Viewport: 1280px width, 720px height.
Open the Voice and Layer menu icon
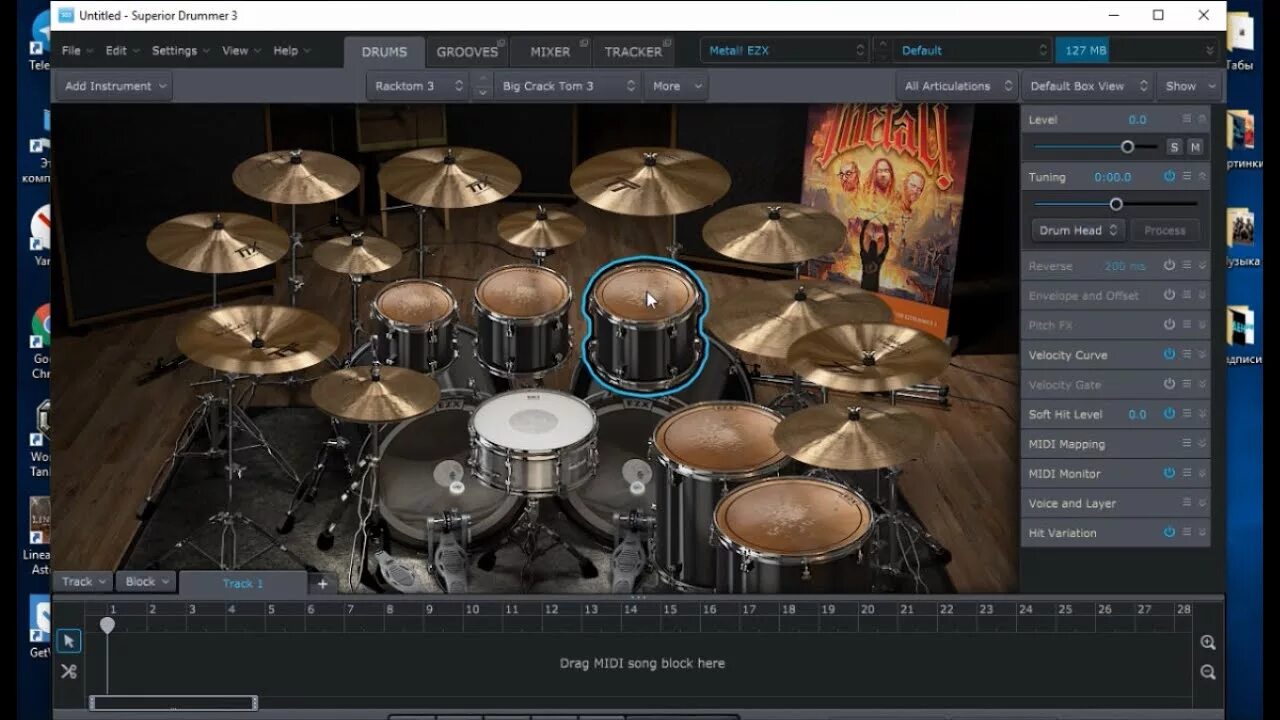point(1187,502)
